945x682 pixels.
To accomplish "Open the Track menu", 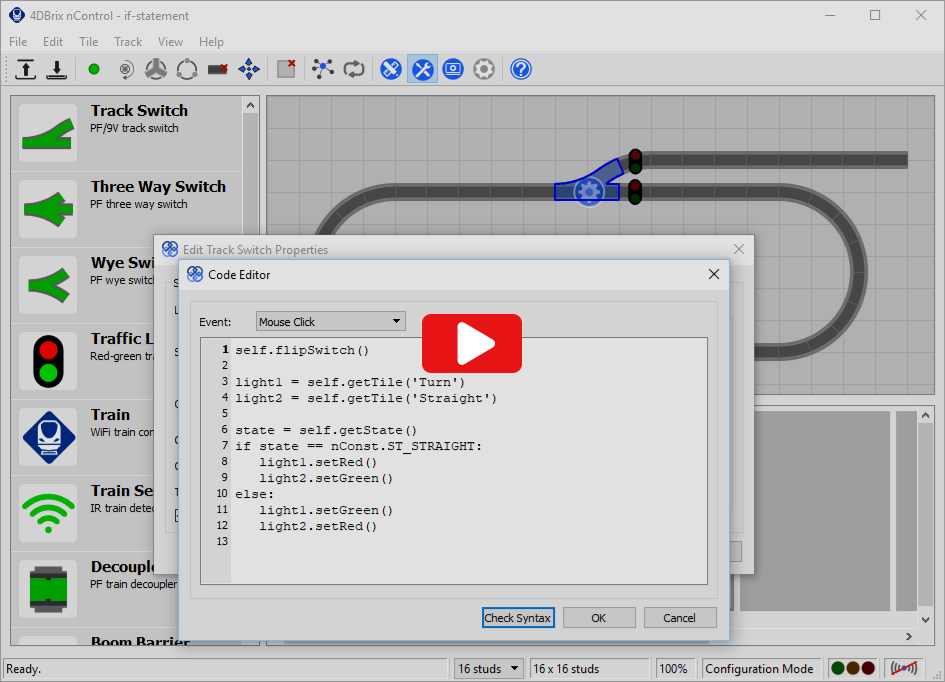I will [128, 42].
